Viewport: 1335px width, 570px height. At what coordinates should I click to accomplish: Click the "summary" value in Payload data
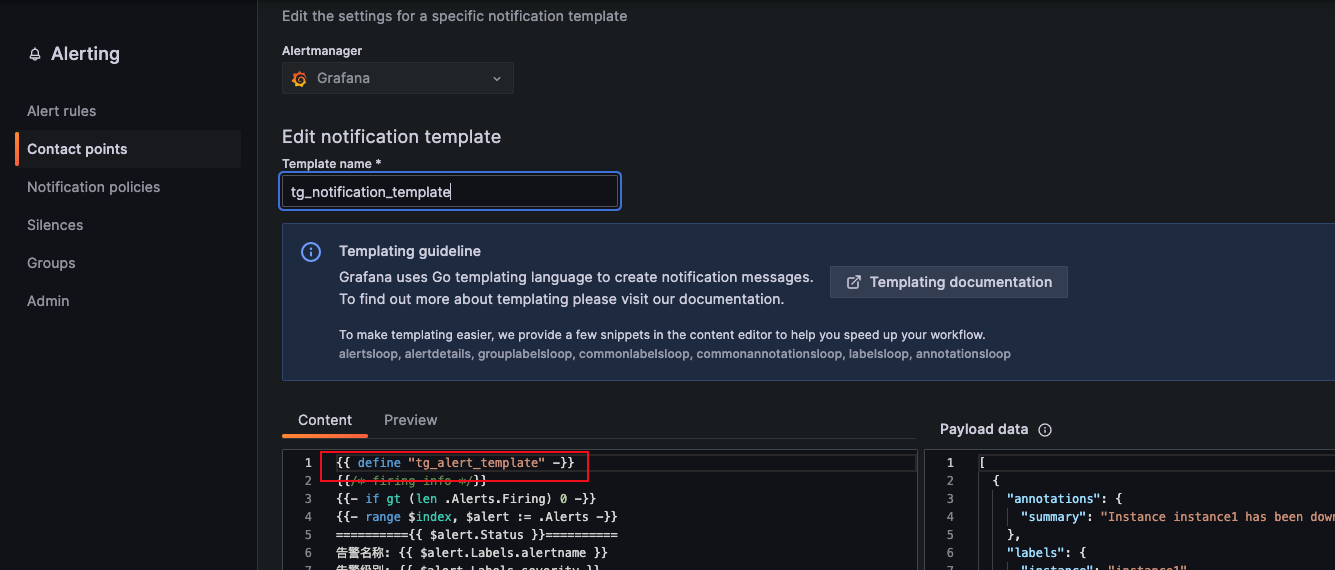[1216, 516]
